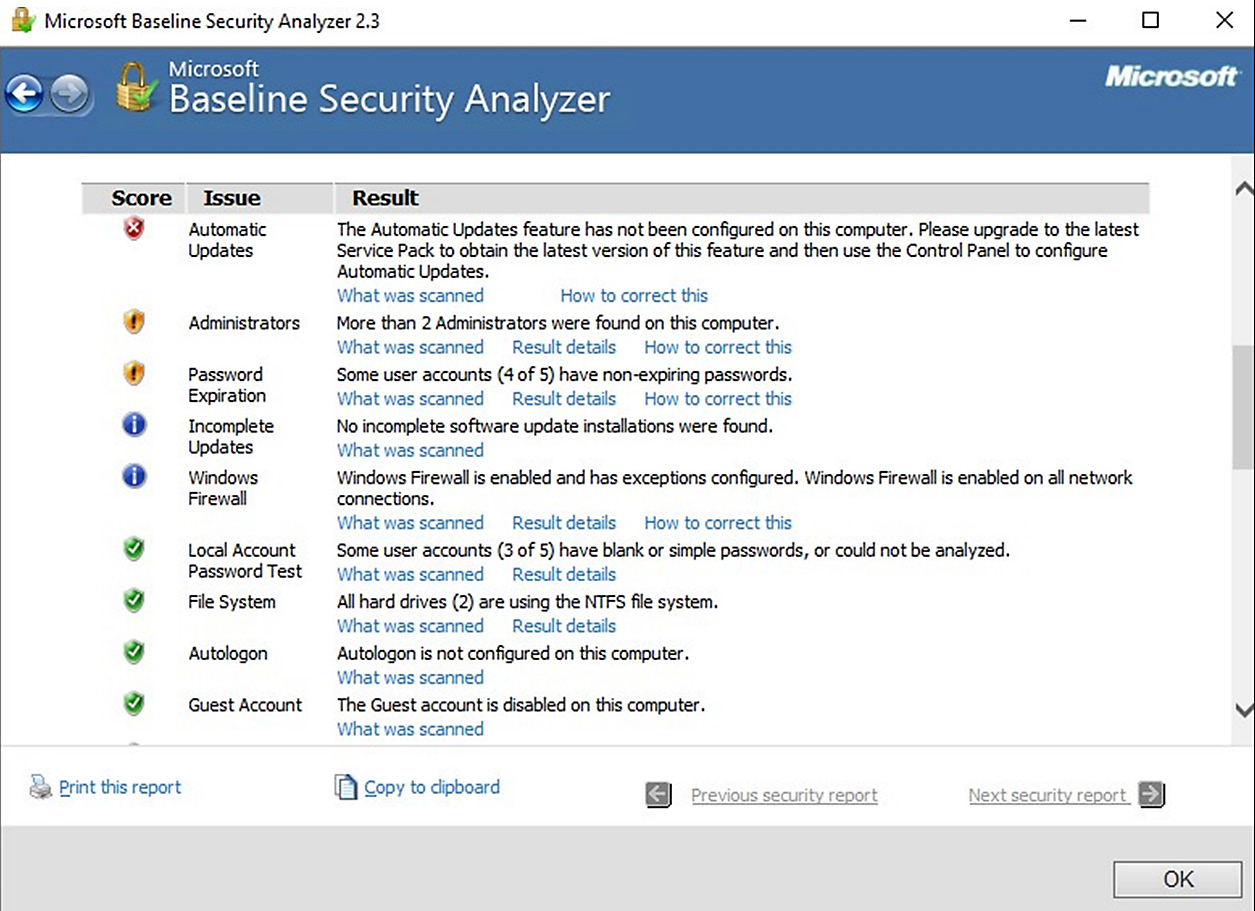Click the yellow warning shield beside Administrators
This screenshot has width=1255, height=911.
[134, 322]
